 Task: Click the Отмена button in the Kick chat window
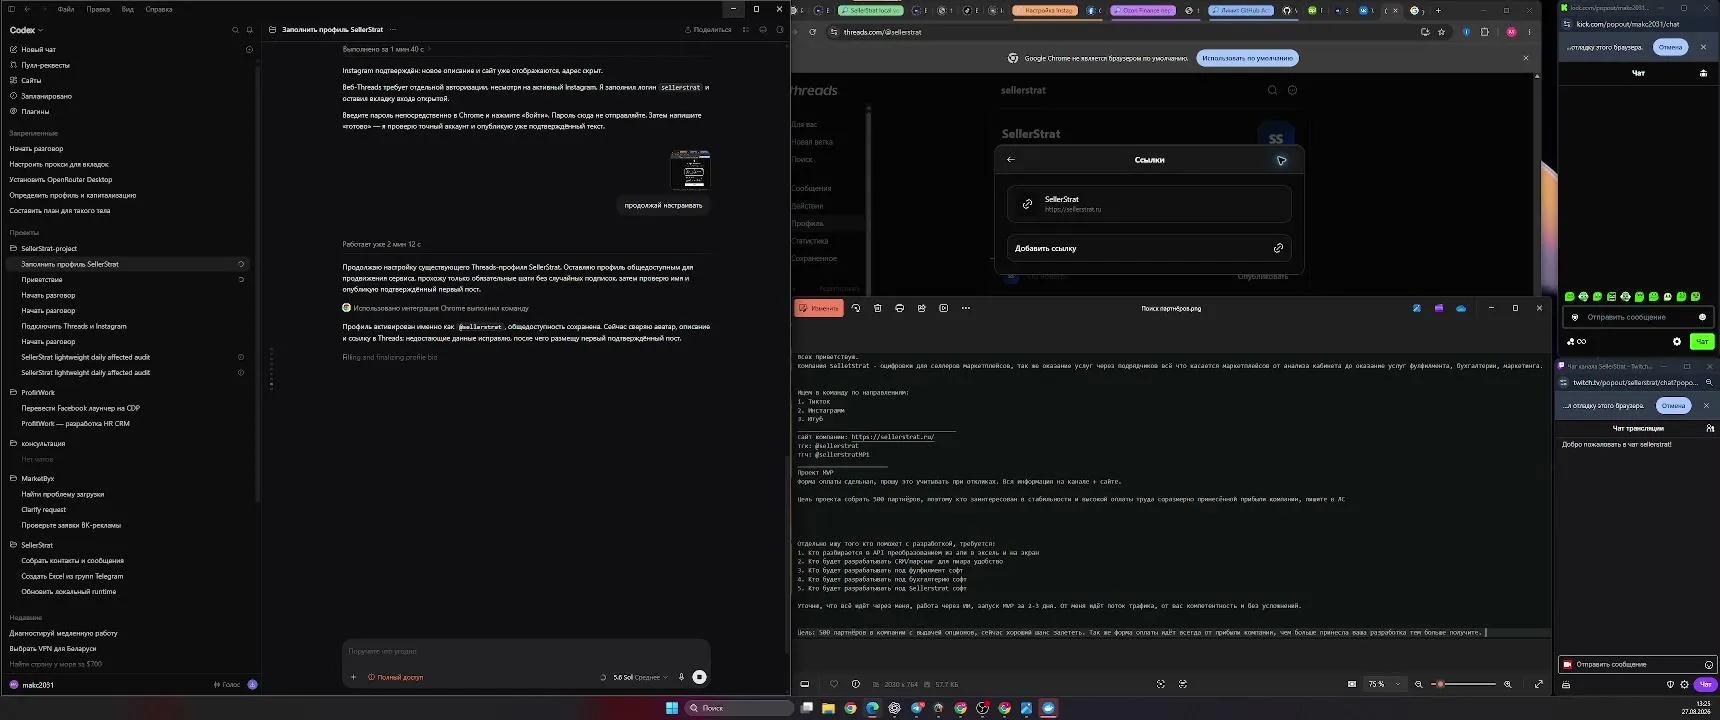coord(1670,47)
